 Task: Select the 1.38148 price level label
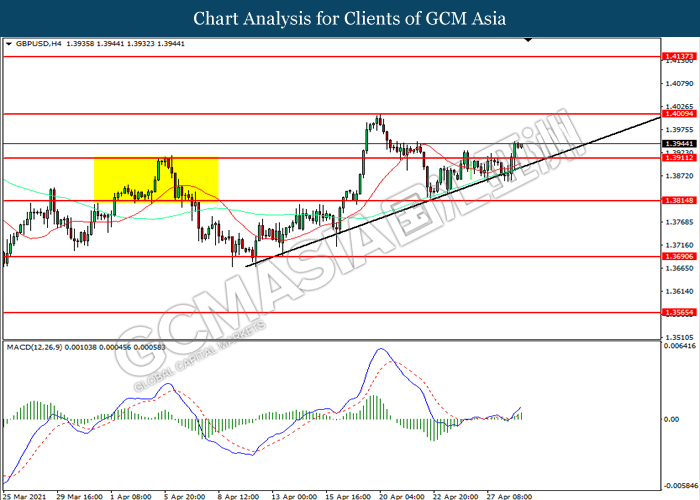[x=679, y=200]
